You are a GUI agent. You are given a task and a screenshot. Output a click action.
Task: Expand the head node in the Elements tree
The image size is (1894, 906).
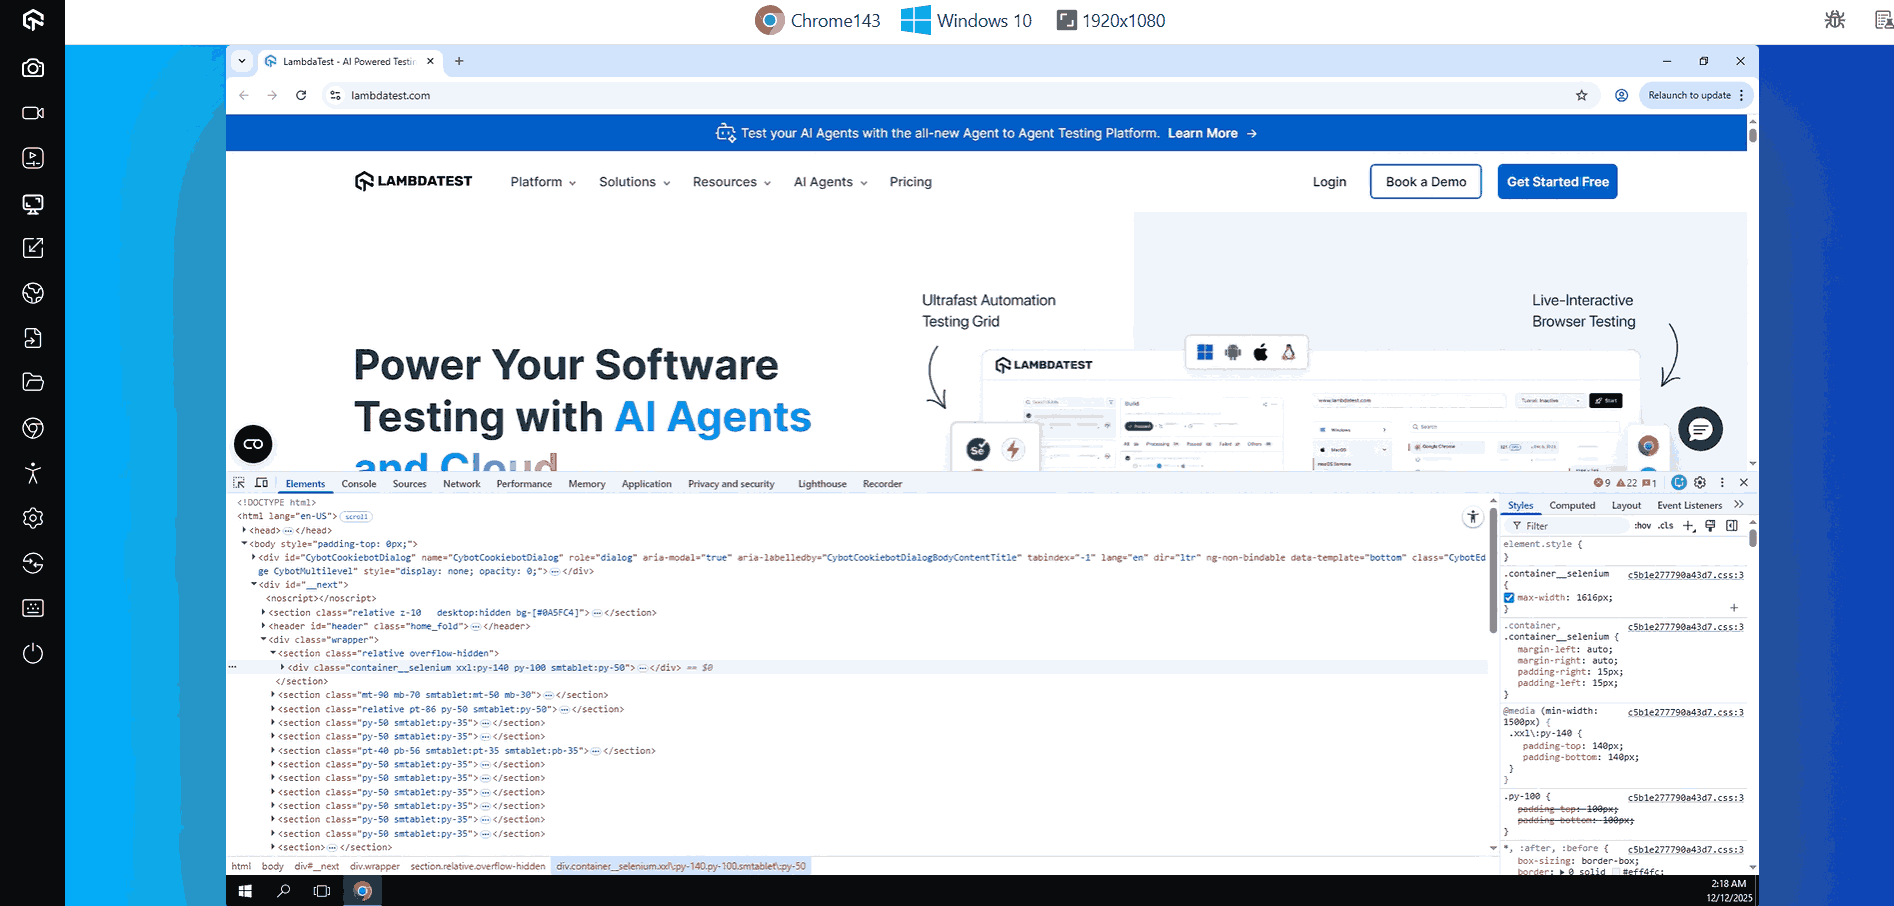(245, 530)
